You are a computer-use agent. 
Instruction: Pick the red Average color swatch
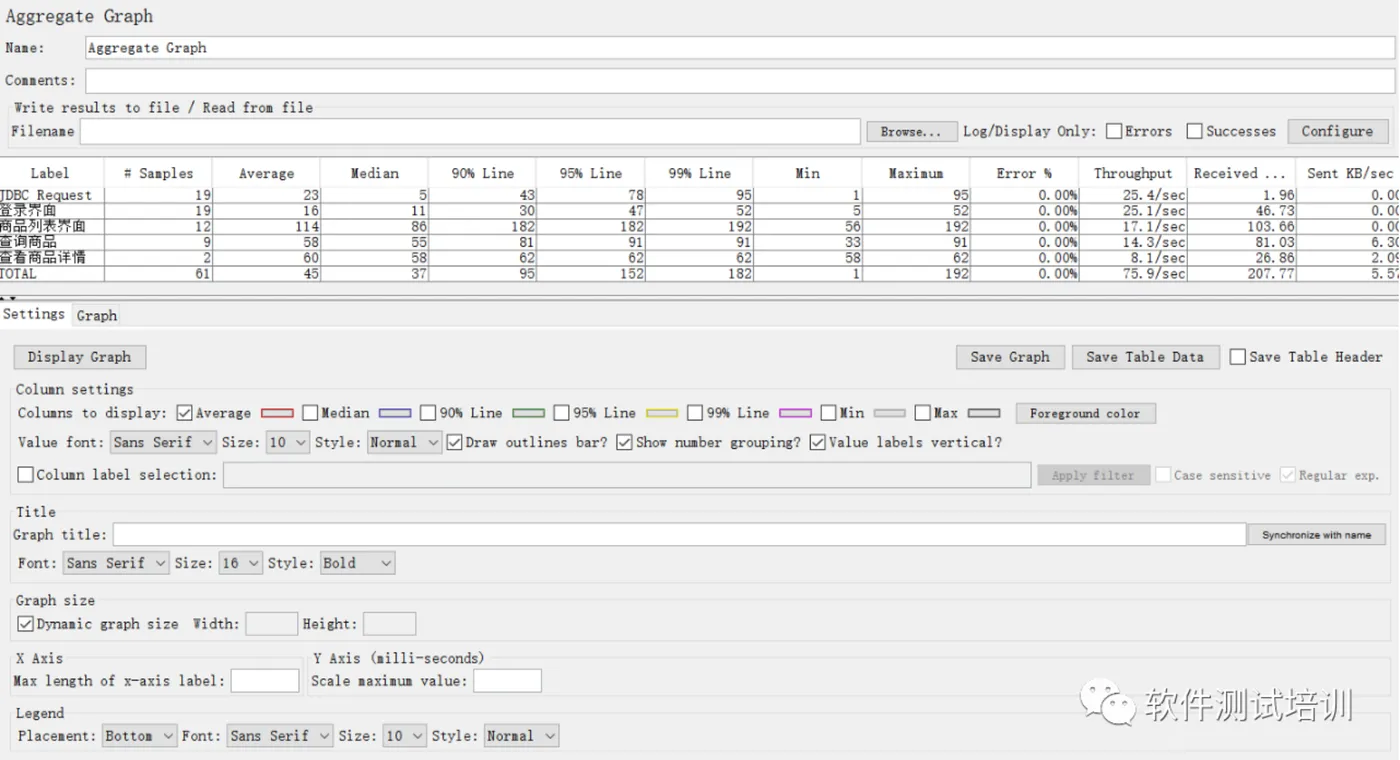coord(277,413)
